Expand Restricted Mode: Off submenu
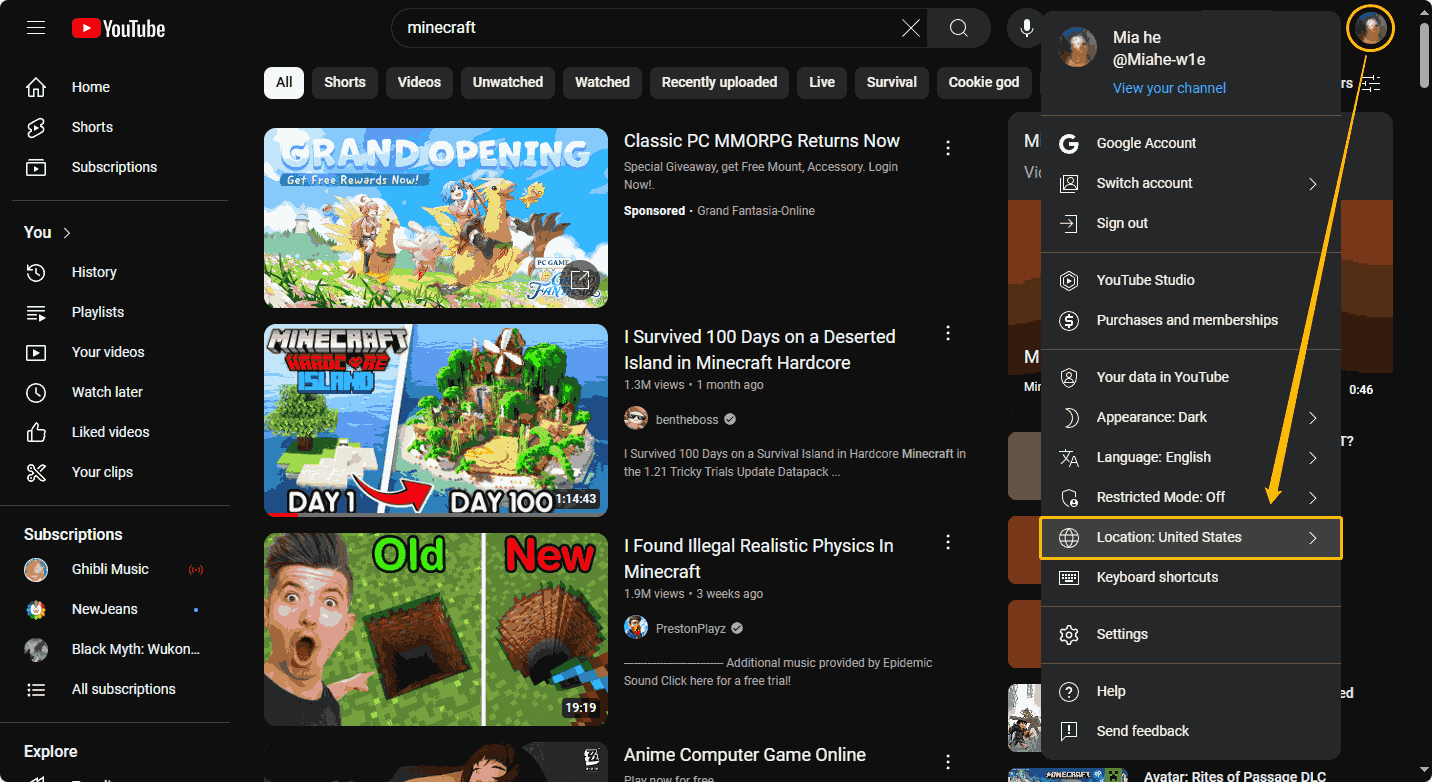Image resolution: width=1432 pixels, height=782 pixels. click(1190, 497)
